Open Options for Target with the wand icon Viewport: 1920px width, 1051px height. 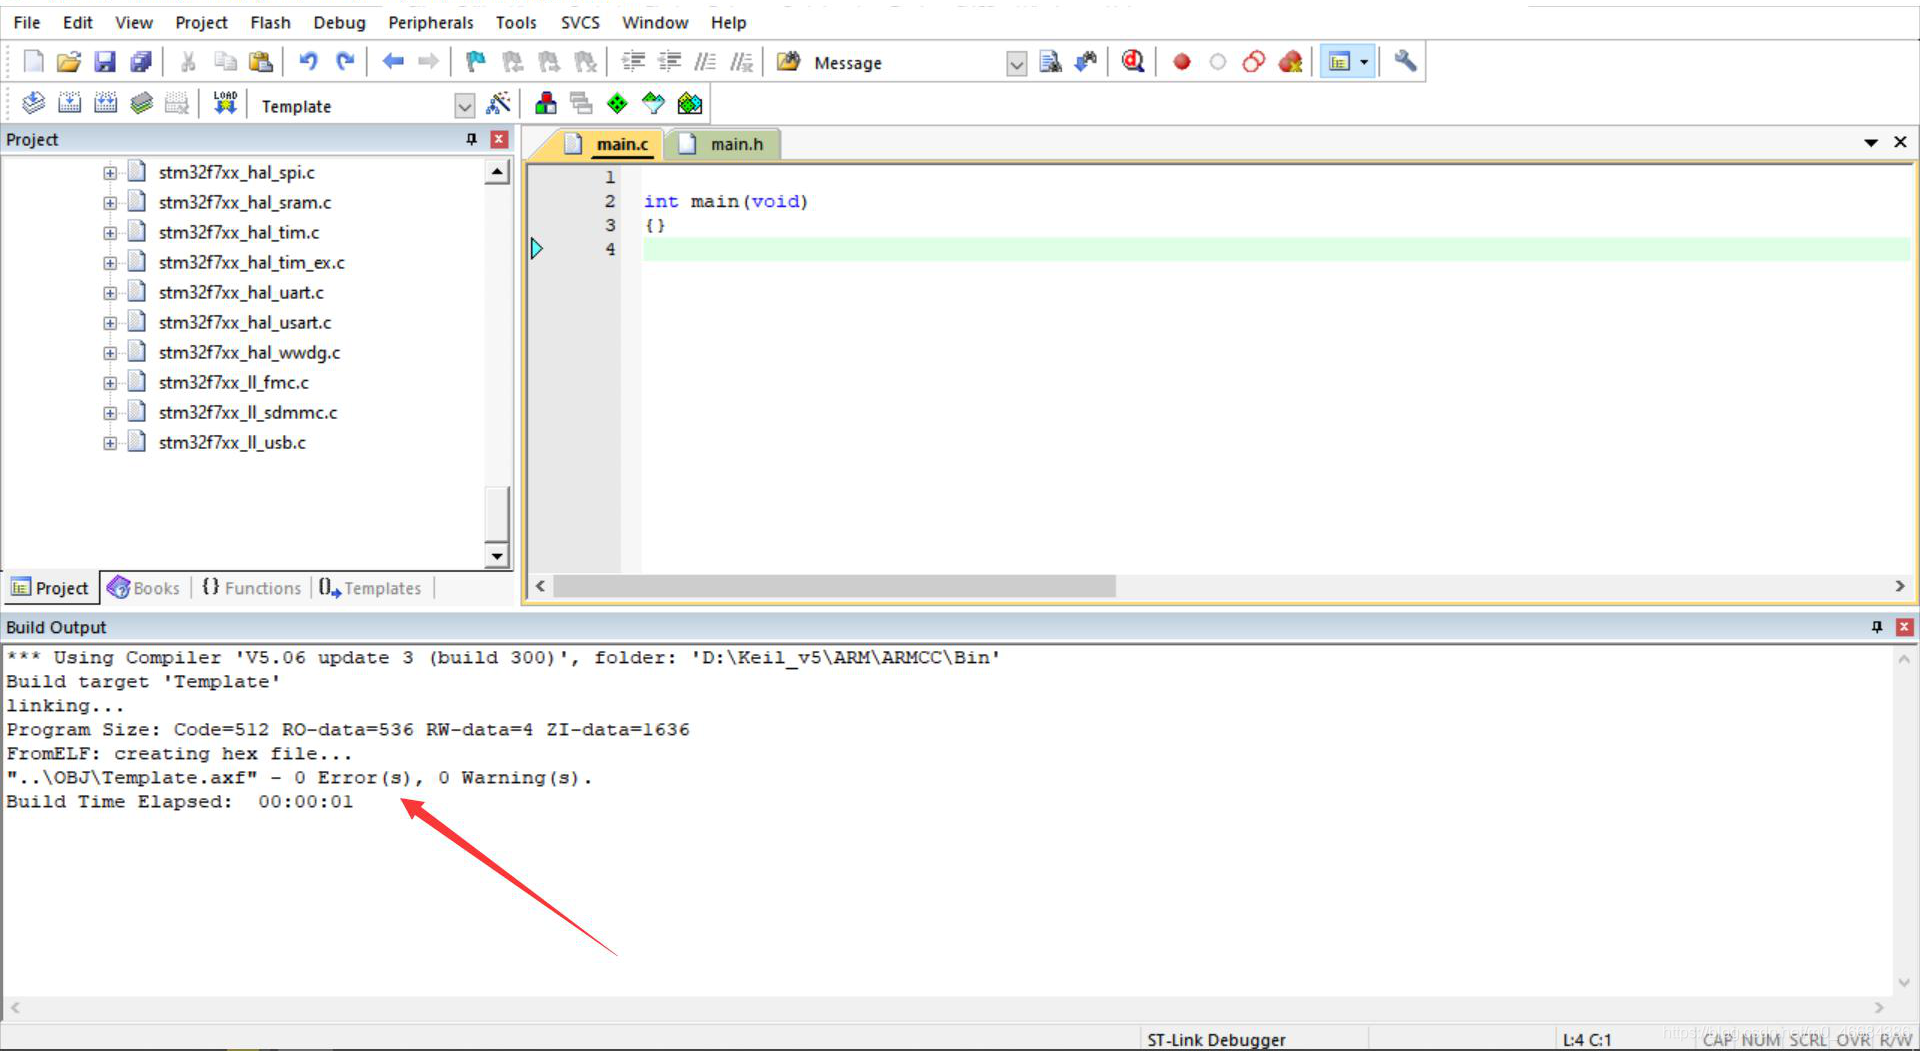coord(500,103)
